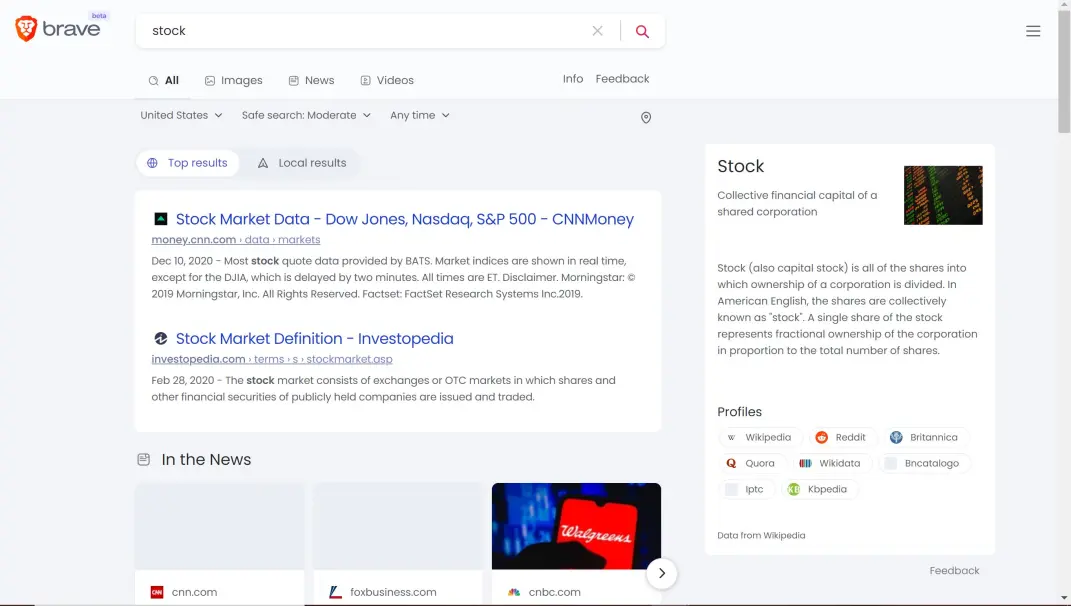Open the Info link
The height and width of the screenshot is (606, 1071).
572,79
